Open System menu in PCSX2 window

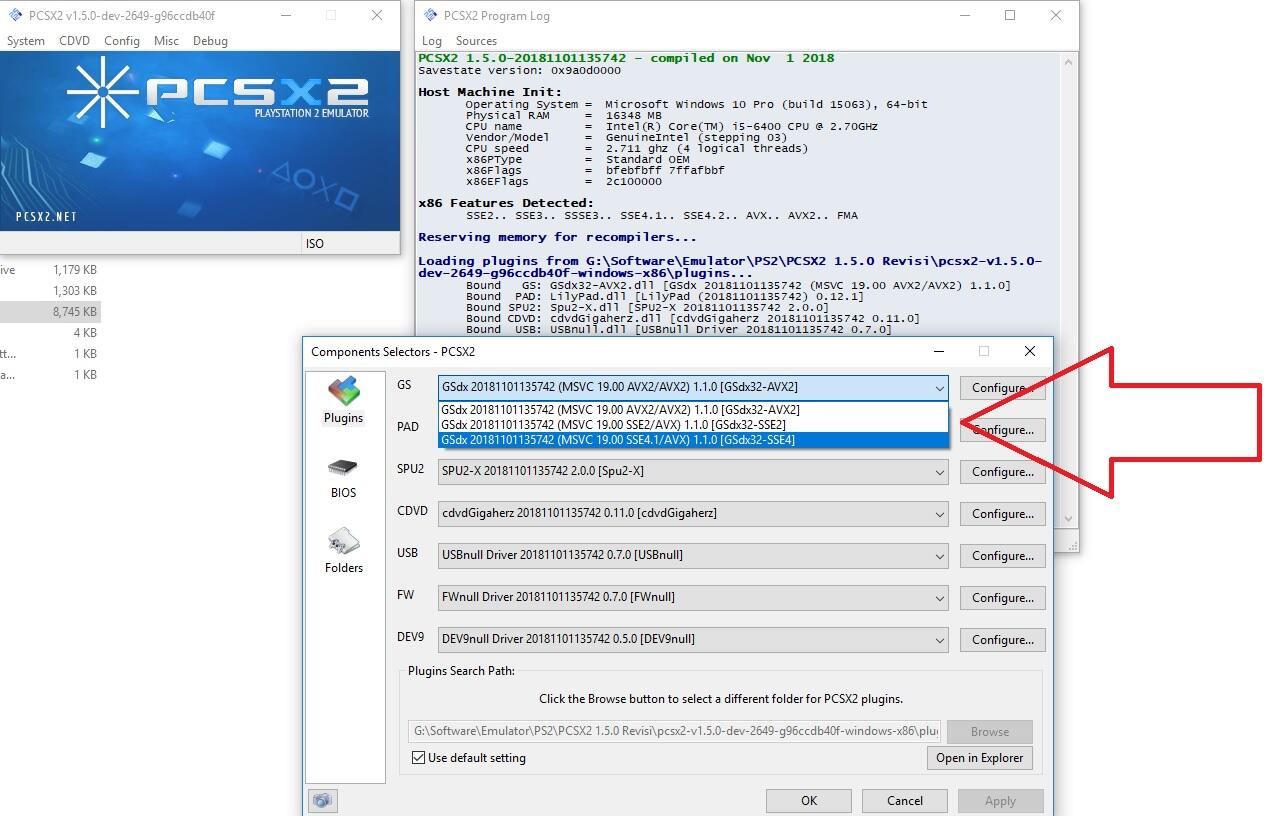[25, 41]
